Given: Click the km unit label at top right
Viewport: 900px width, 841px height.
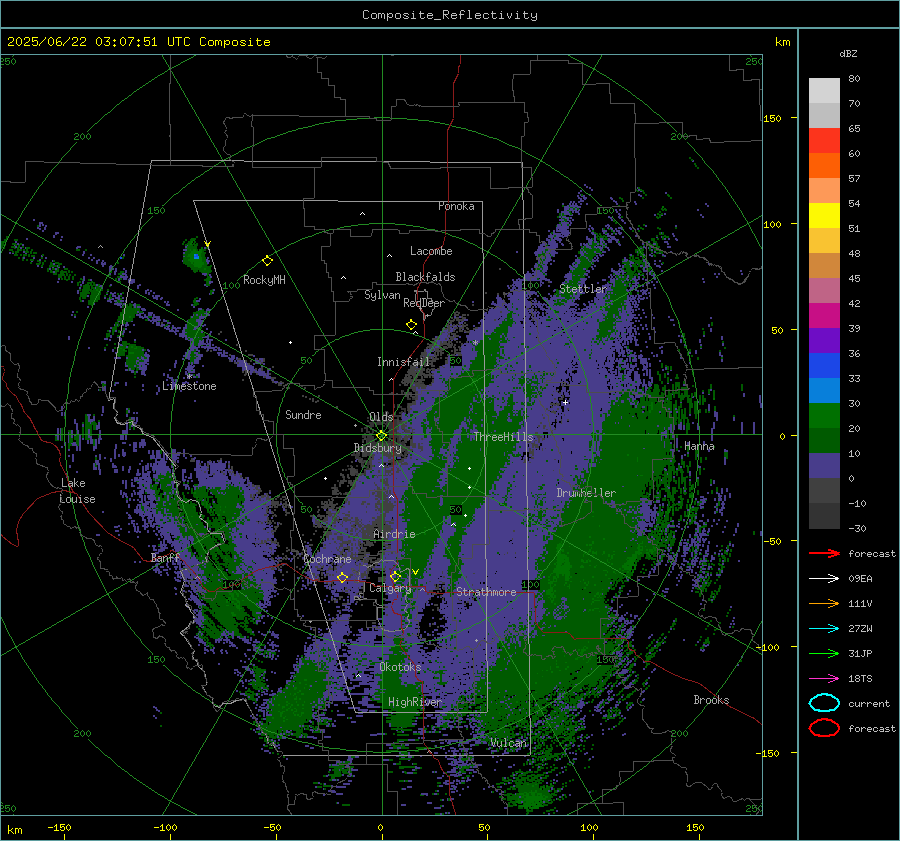Looking at the screenshot, I should [x=782, y=42].
